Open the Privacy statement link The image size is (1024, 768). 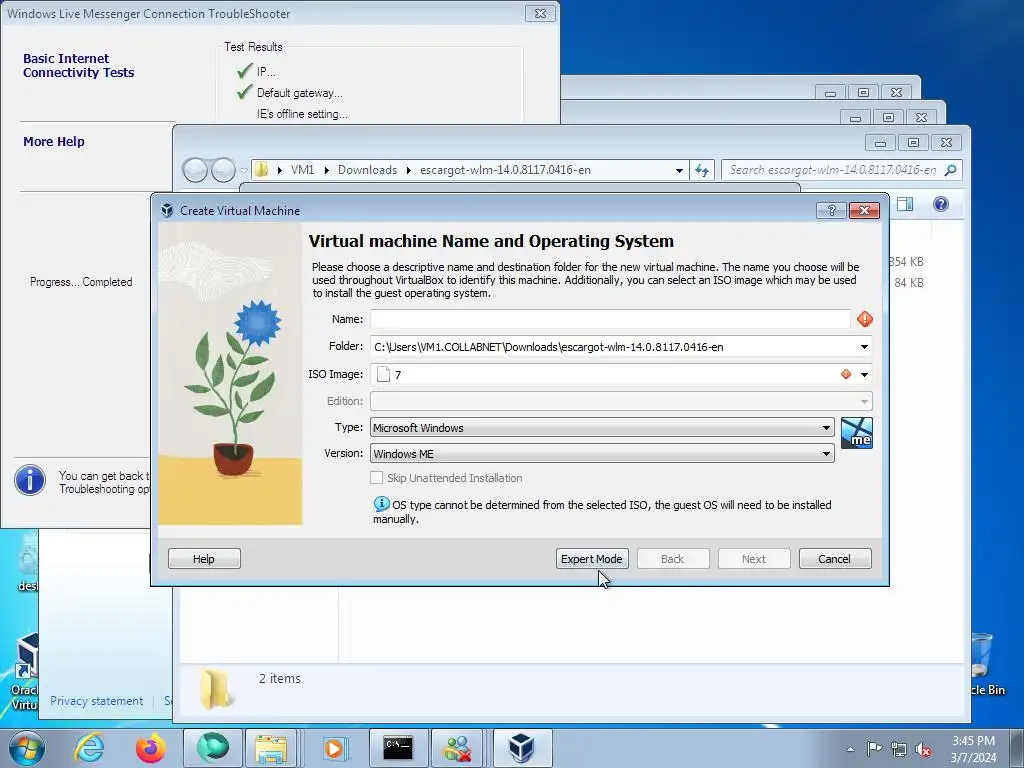(97, 701)
